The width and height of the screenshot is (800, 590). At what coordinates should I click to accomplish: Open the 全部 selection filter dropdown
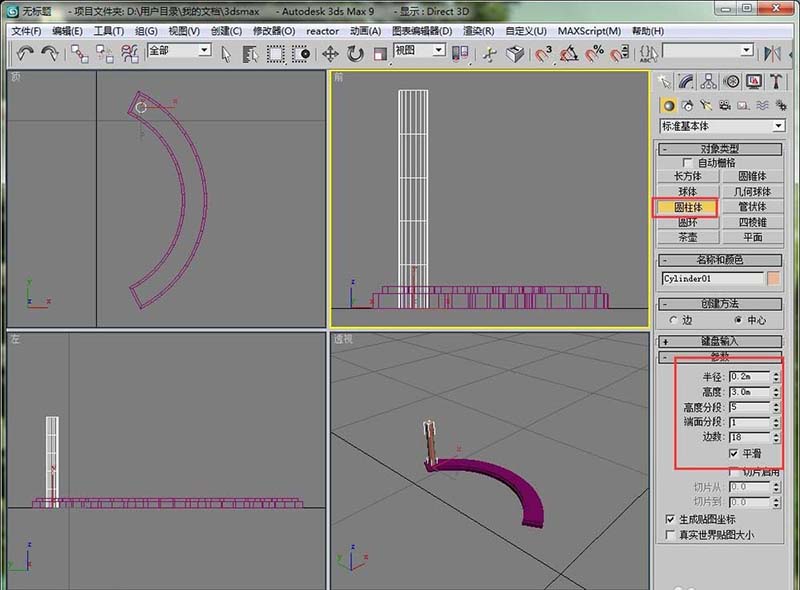point(205,50)
